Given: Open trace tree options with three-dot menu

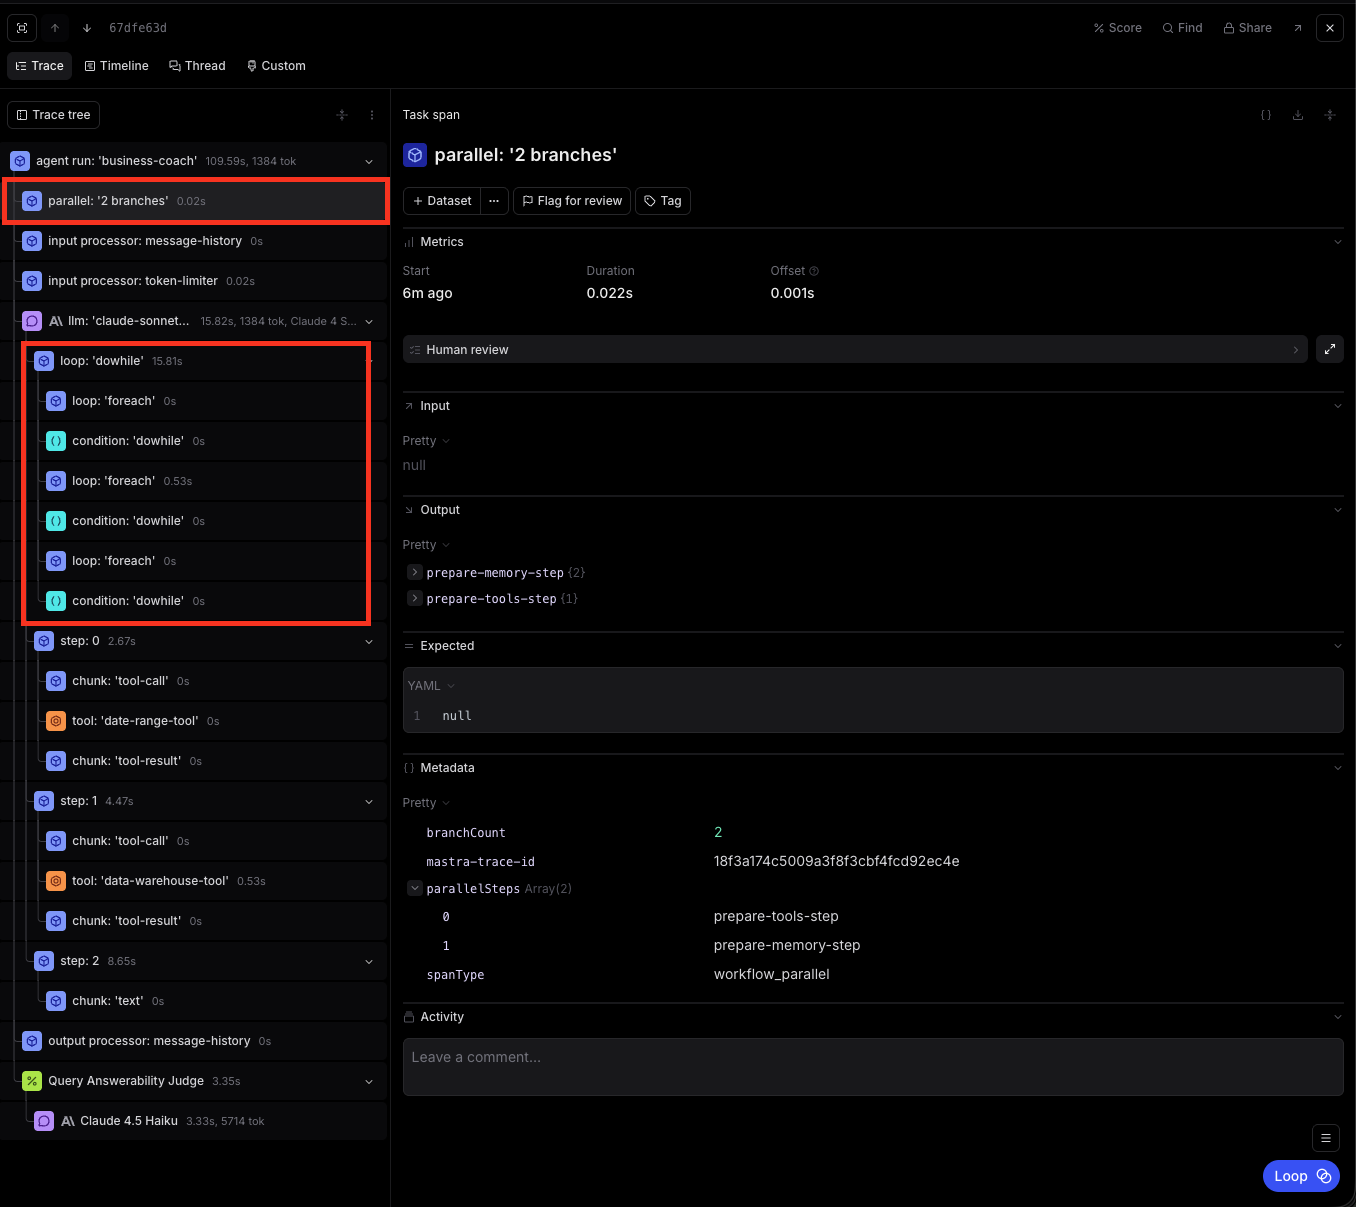Looking at the screenshot, I should 371,115.
